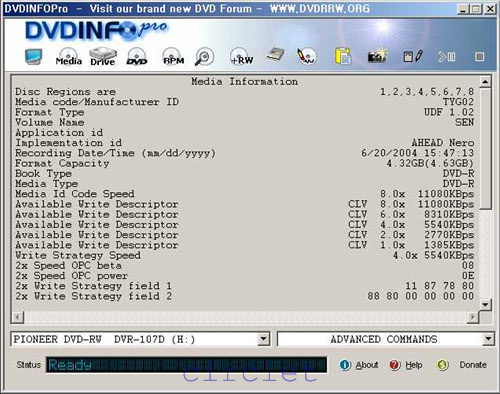Open the PIONEER DVD-RW drive dropdown
The height and width of the screenshot is (394, 500).
(x=264, y=339)
